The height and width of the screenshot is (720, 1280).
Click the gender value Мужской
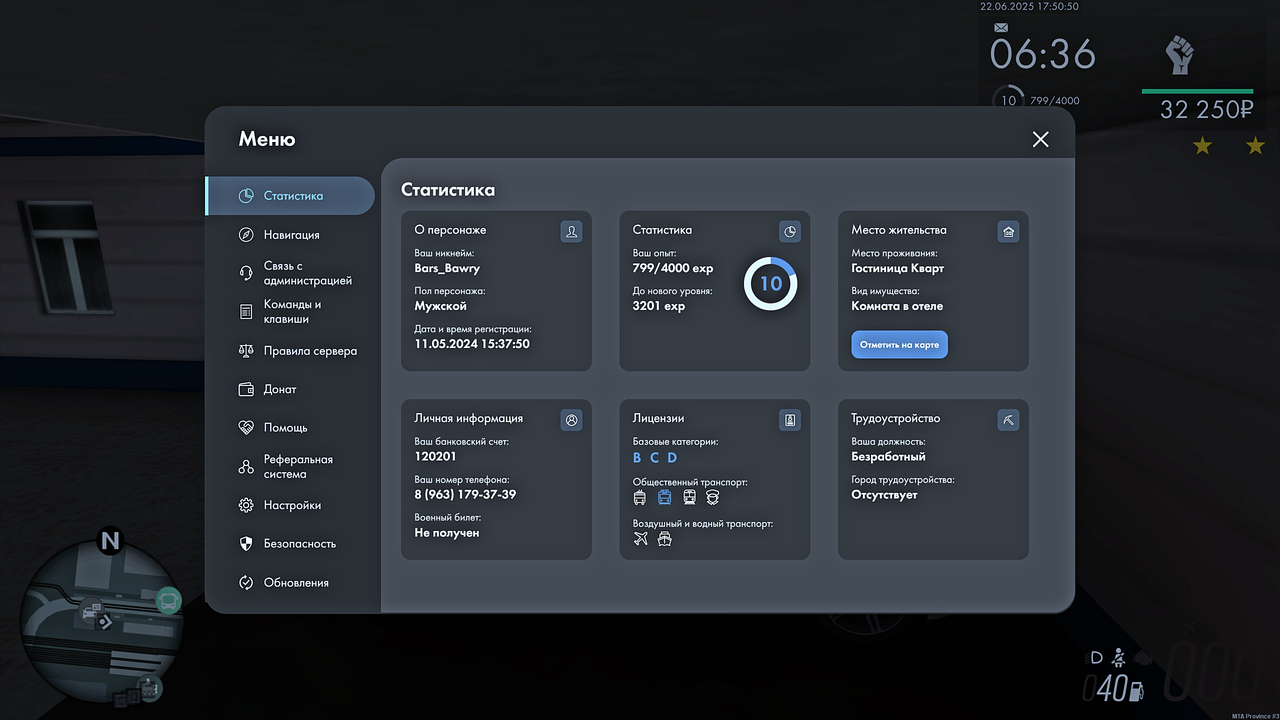(x=441, y=306)
